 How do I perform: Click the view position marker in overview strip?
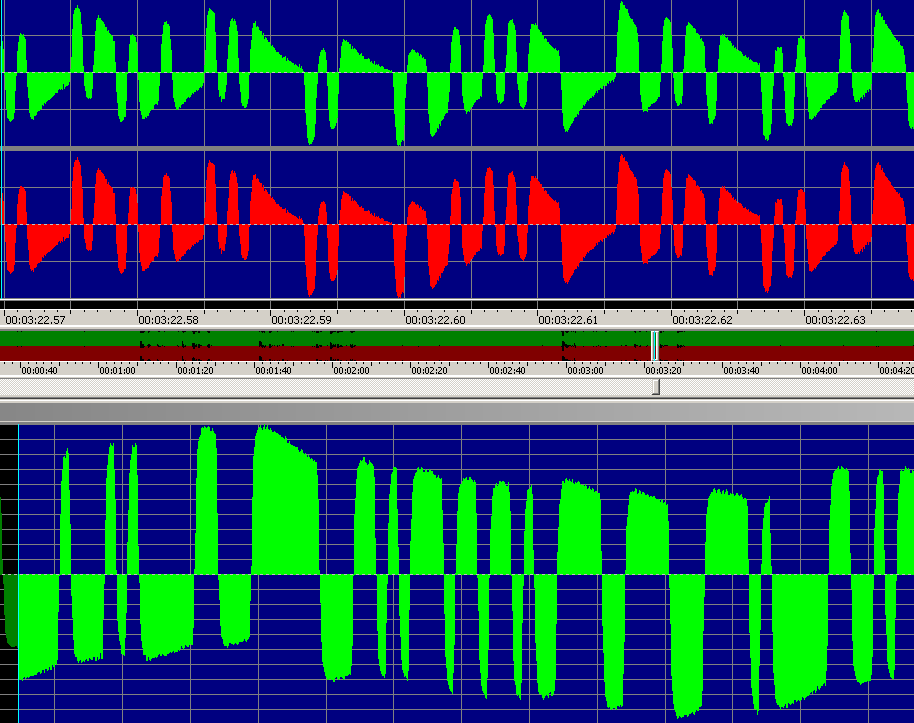click(x=655, y=346)
